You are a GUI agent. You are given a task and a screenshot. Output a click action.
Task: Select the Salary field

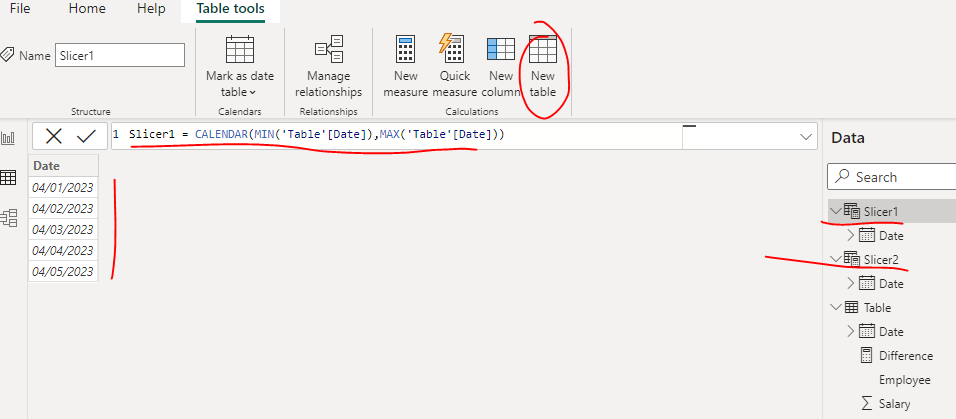(894, 404)
